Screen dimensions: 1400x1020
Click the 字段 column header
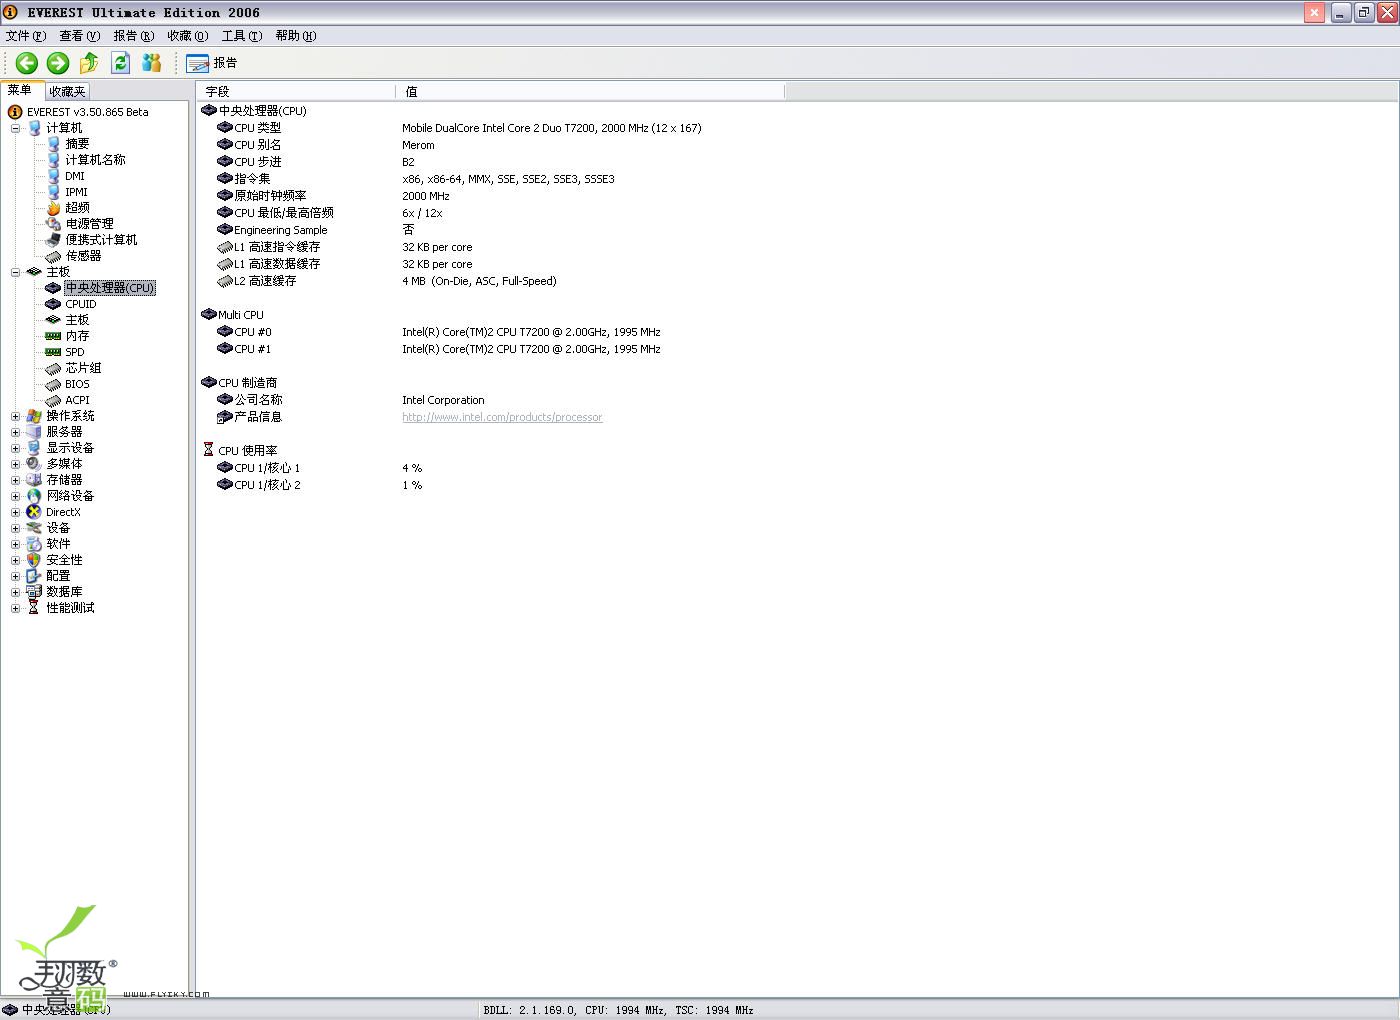pyautogui.click(x=297, y=91)
